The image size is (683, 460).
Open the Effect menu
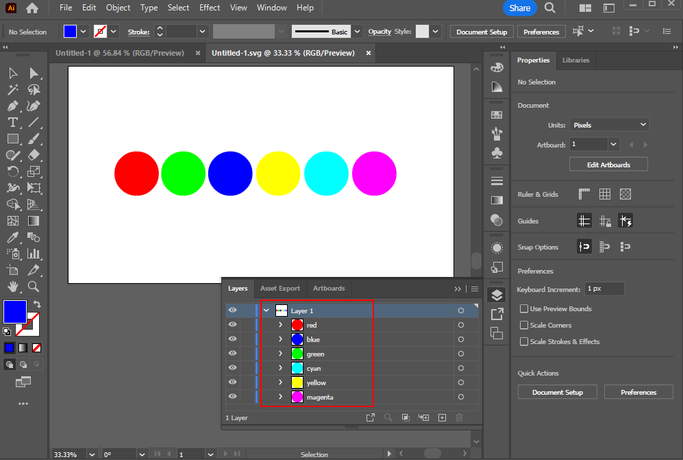[x=209, y=8]
